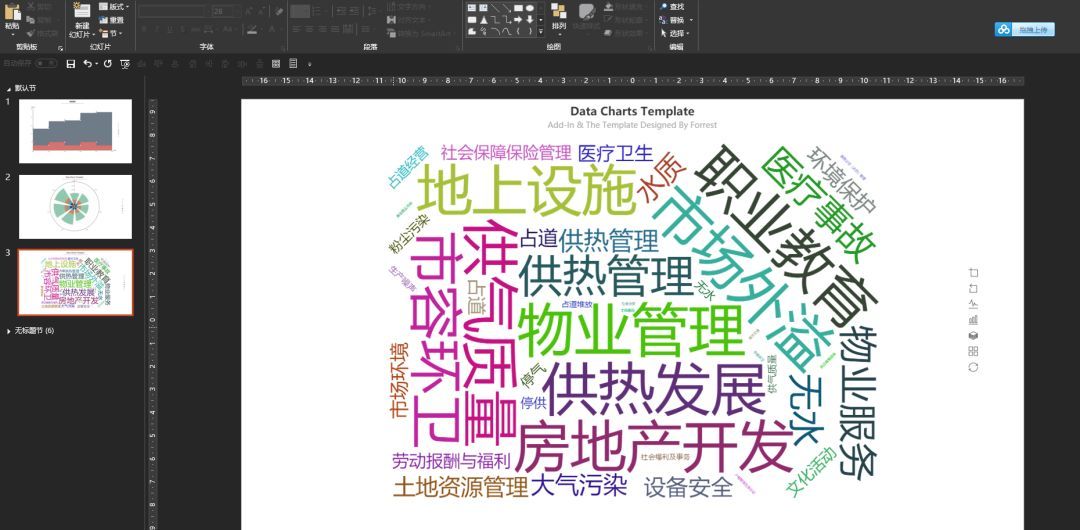Image resolution: width=1080 pixels, height=530 pixels.
Task: Click the word 地上设施 in the cloud
Action: (x=528, y=188)
